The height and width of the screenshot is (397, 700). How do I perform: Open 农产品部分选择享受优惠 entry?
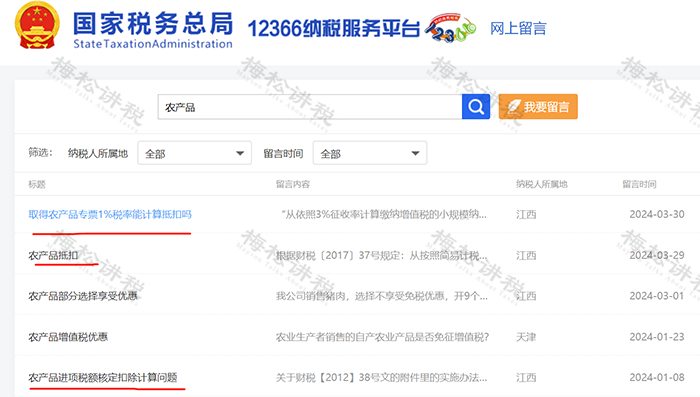click(x=83, y=296)
